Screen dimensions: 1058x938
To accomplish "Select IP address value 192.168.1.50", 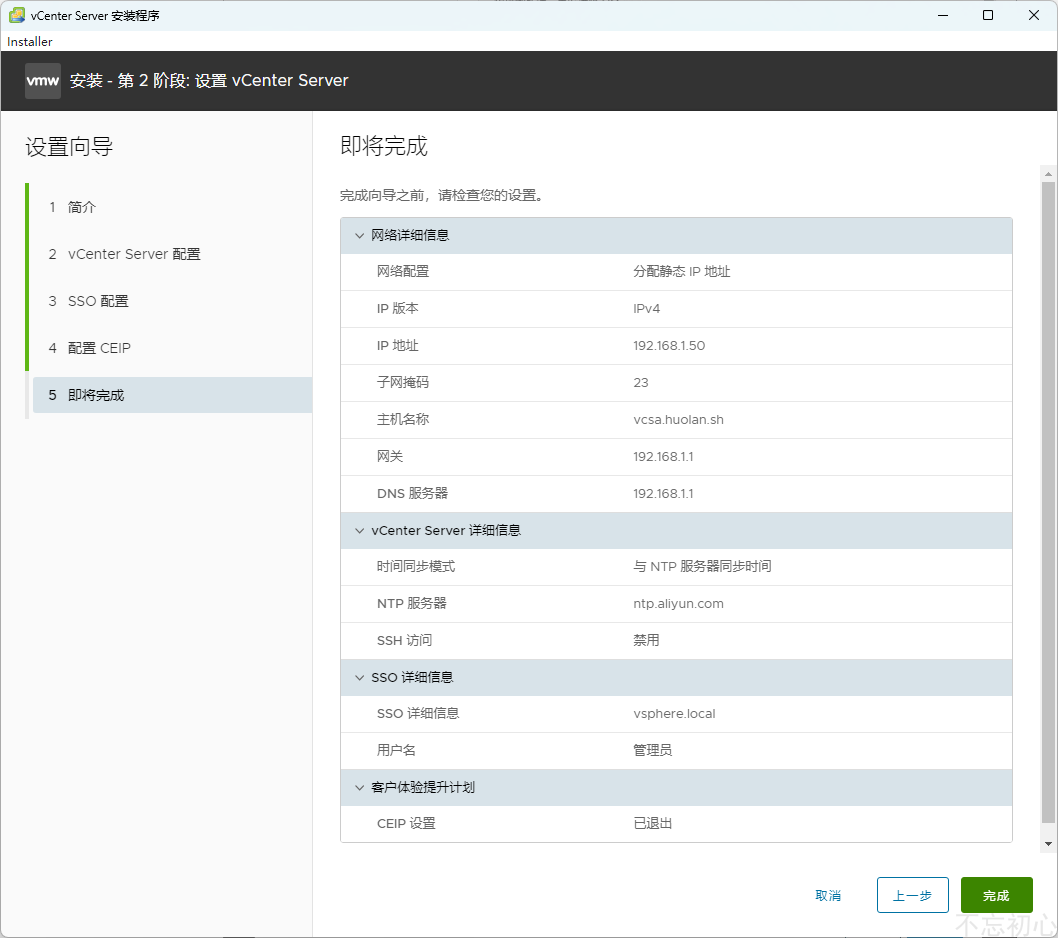I will (x=669, y=346).
